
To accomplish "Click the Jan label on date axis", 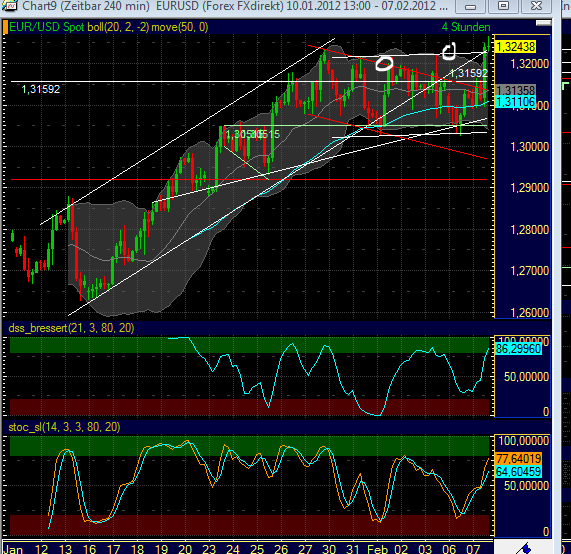I will click(13, 549).
